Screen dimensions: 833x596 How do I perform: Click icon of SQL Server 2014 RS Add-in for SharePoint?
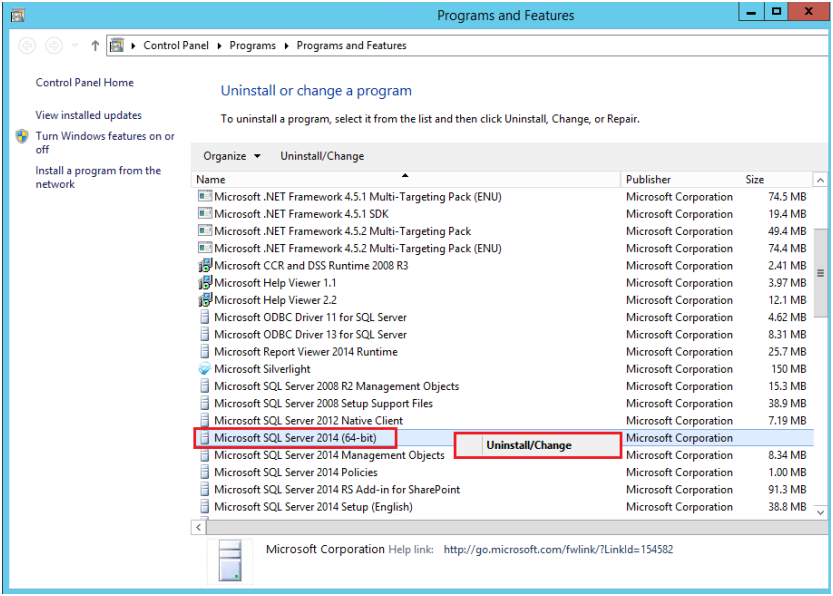(205, 489)
